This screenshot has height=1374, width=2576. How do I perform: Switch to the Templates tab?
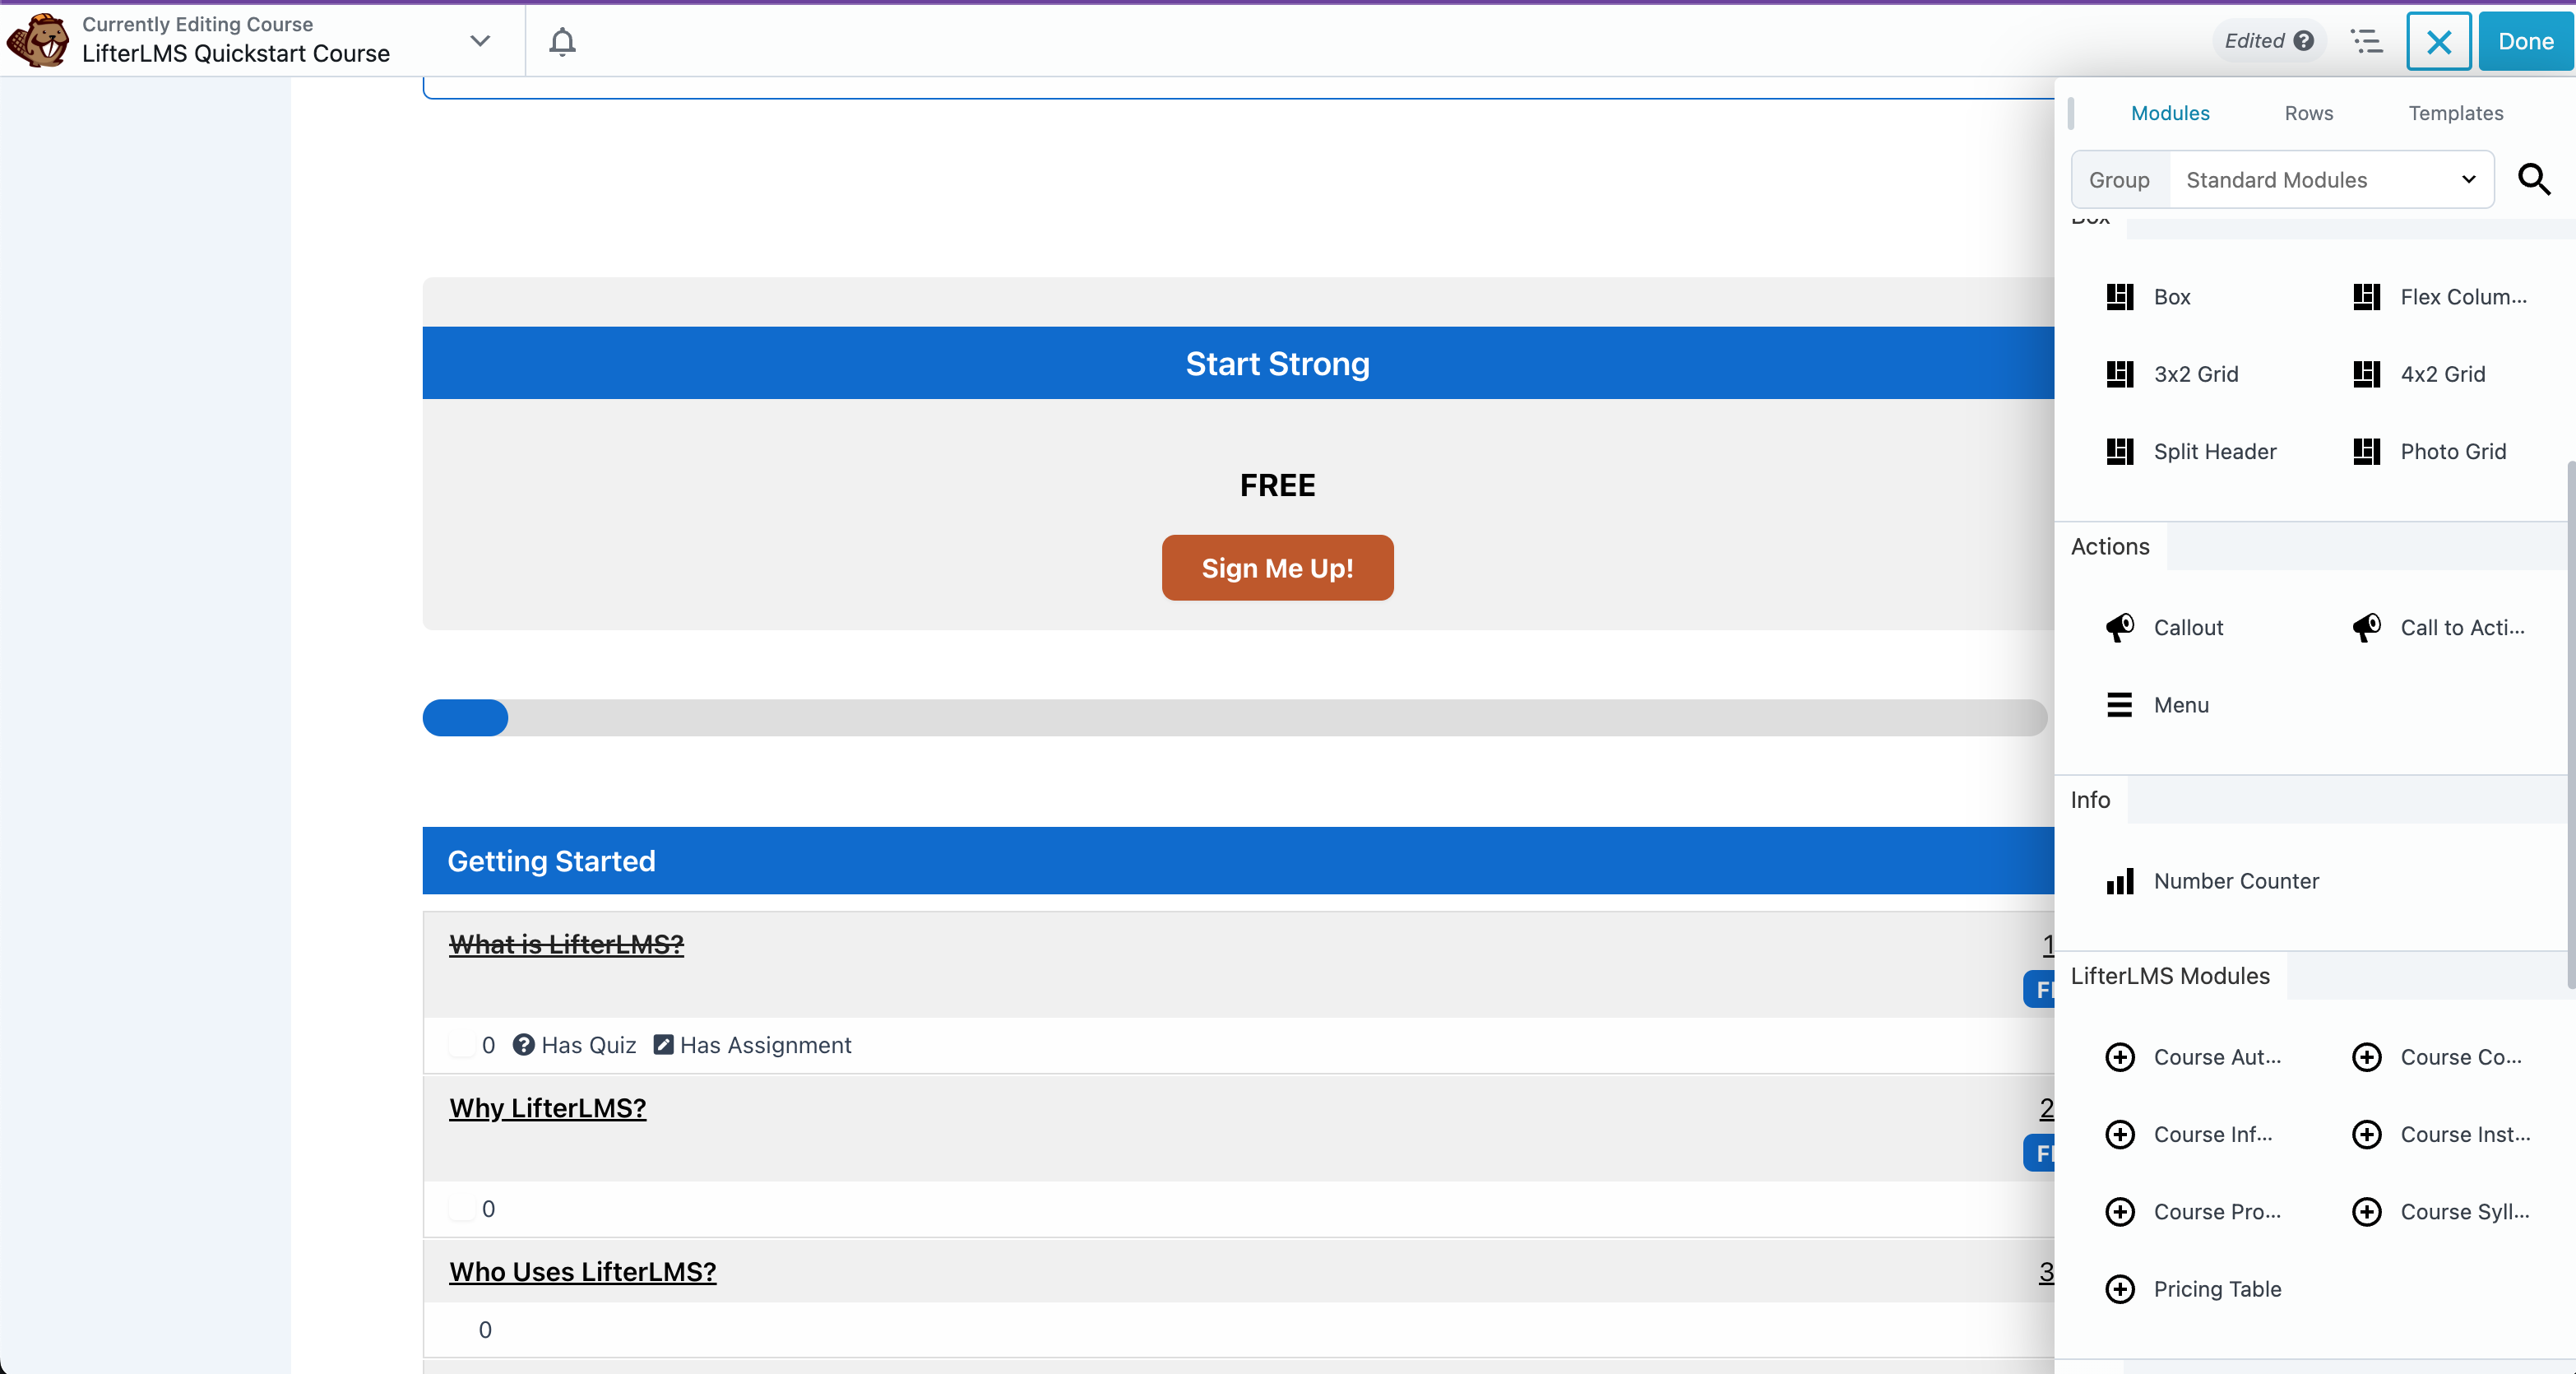coord(2456,113)
